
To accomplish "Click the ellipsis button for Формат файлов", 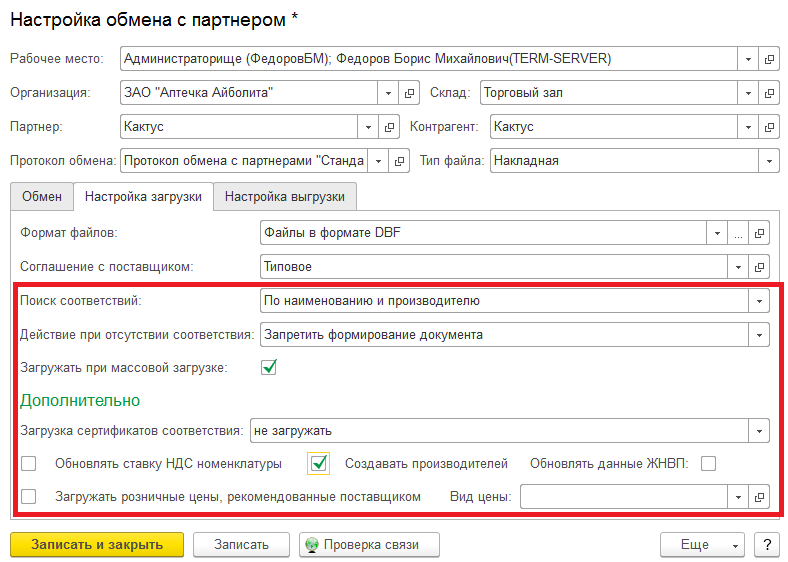I will (738, 233).
